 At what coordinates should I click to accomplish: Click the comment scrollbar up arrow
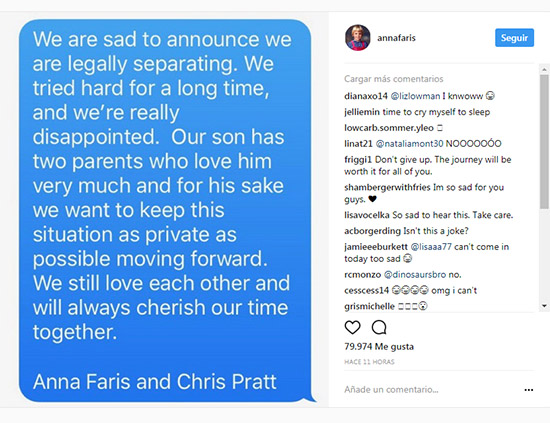point(544,70)
